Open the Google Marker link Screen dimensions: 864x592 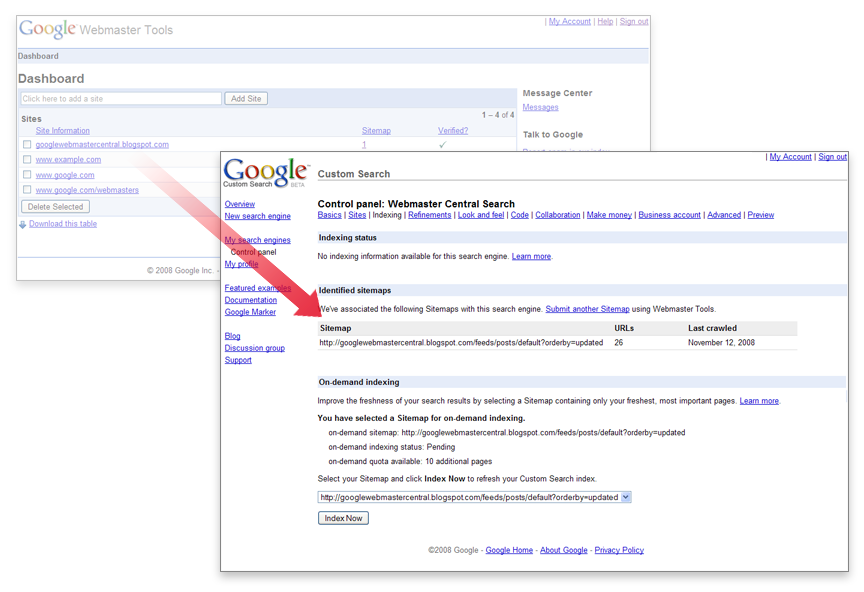pos(250,312)
